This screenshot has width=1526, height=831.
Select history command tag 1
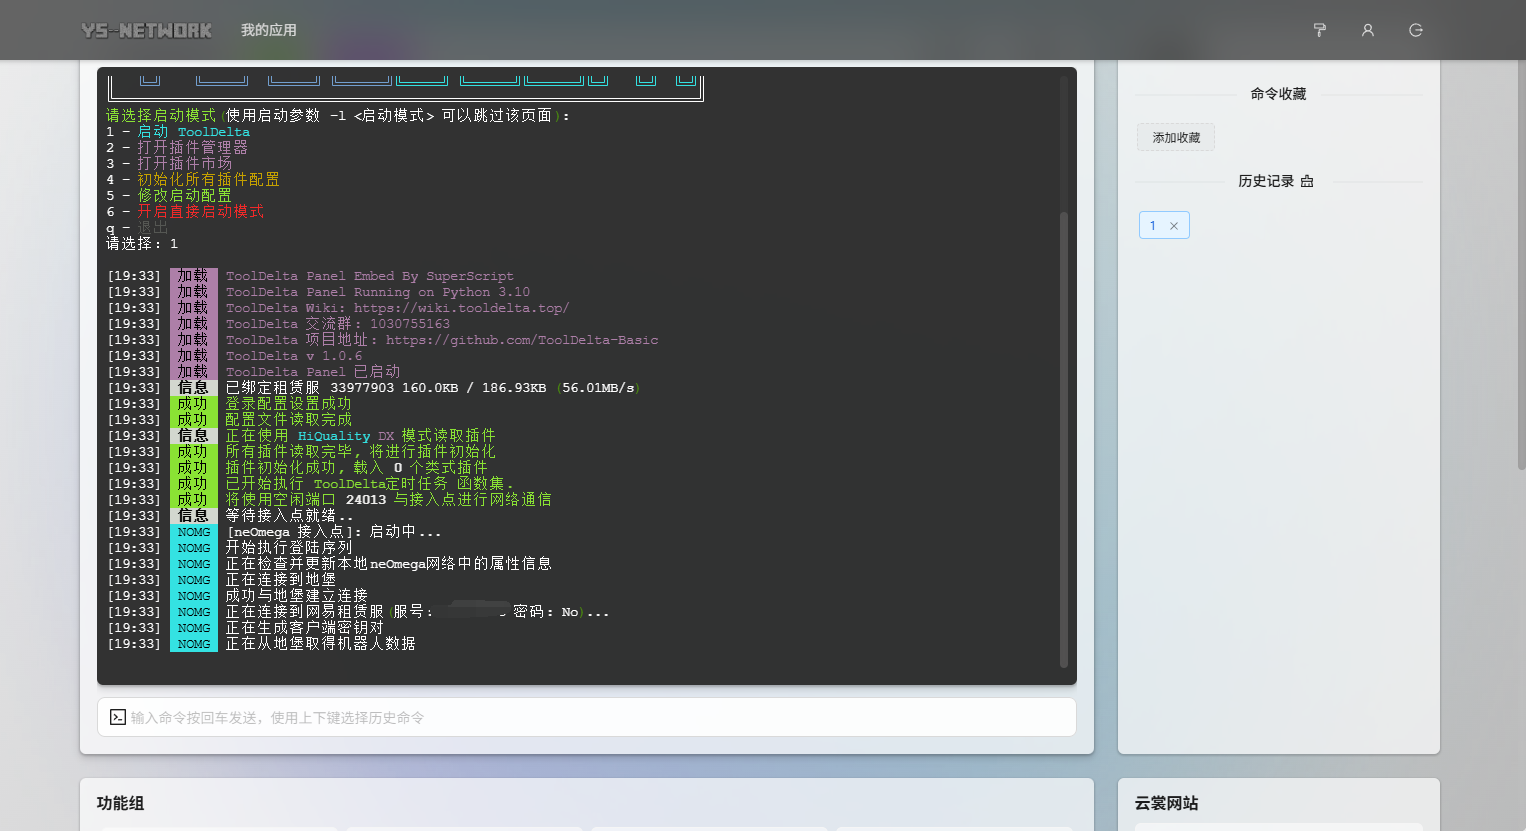(x=1153, y=226)
